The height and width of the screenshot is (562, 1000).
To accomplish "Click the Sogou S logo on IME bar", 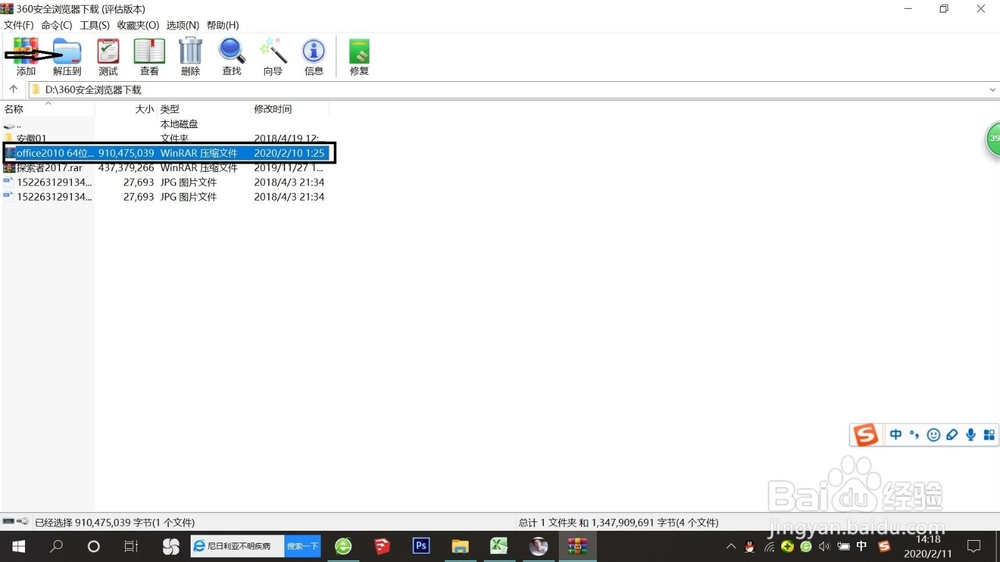I will pyautogui.click(x=865, y=435).
